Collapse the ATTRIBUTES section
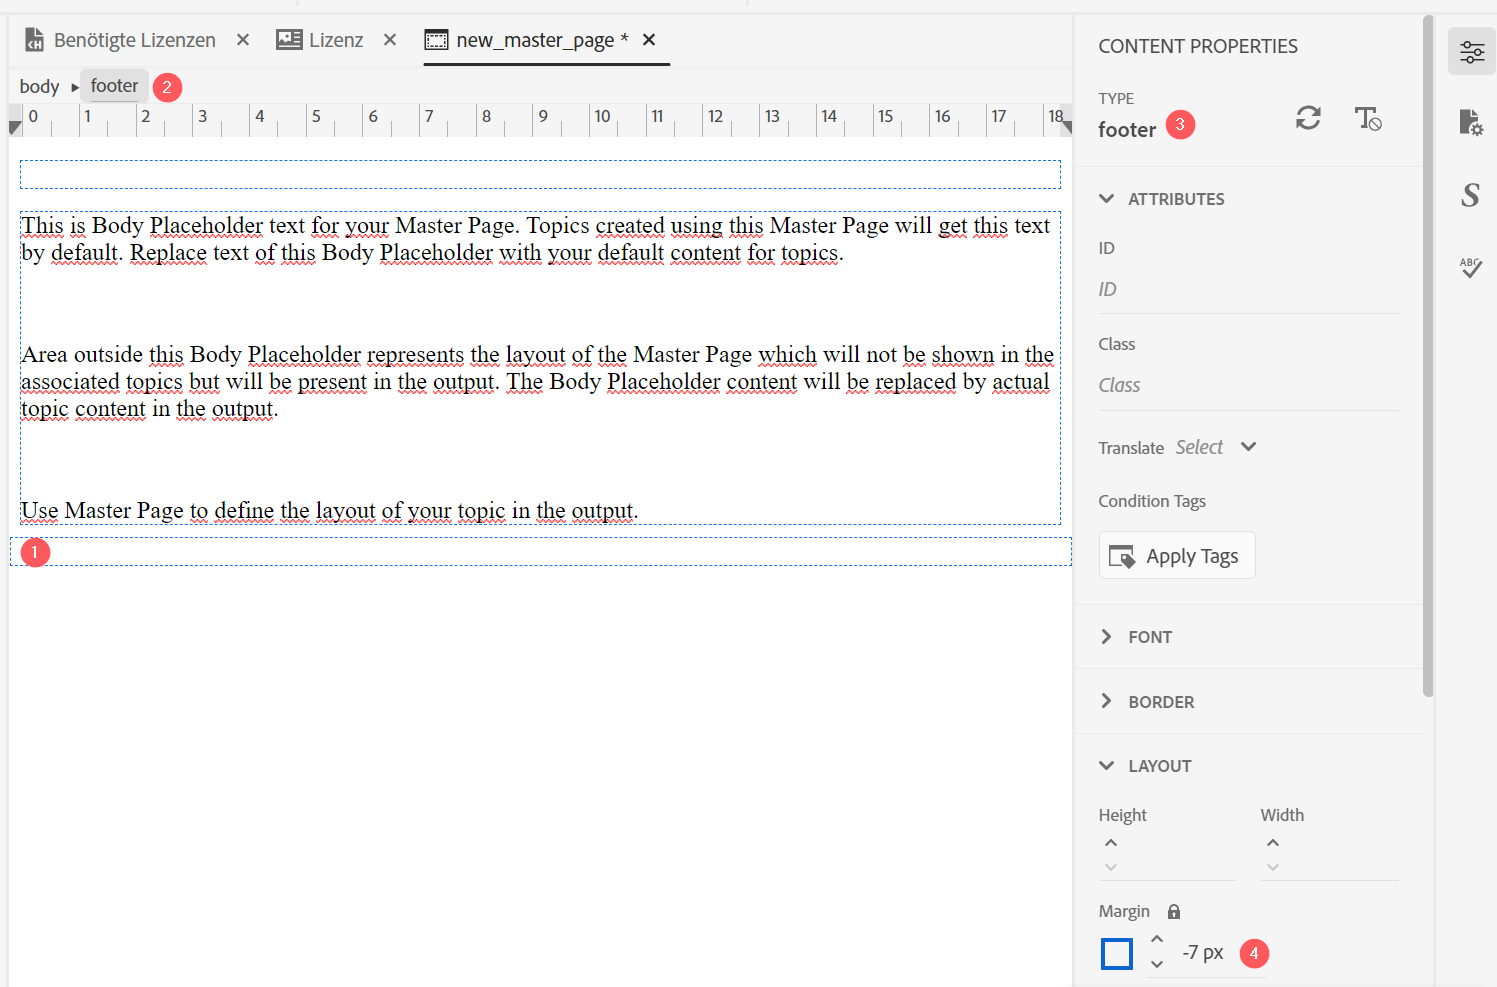 1107,198
